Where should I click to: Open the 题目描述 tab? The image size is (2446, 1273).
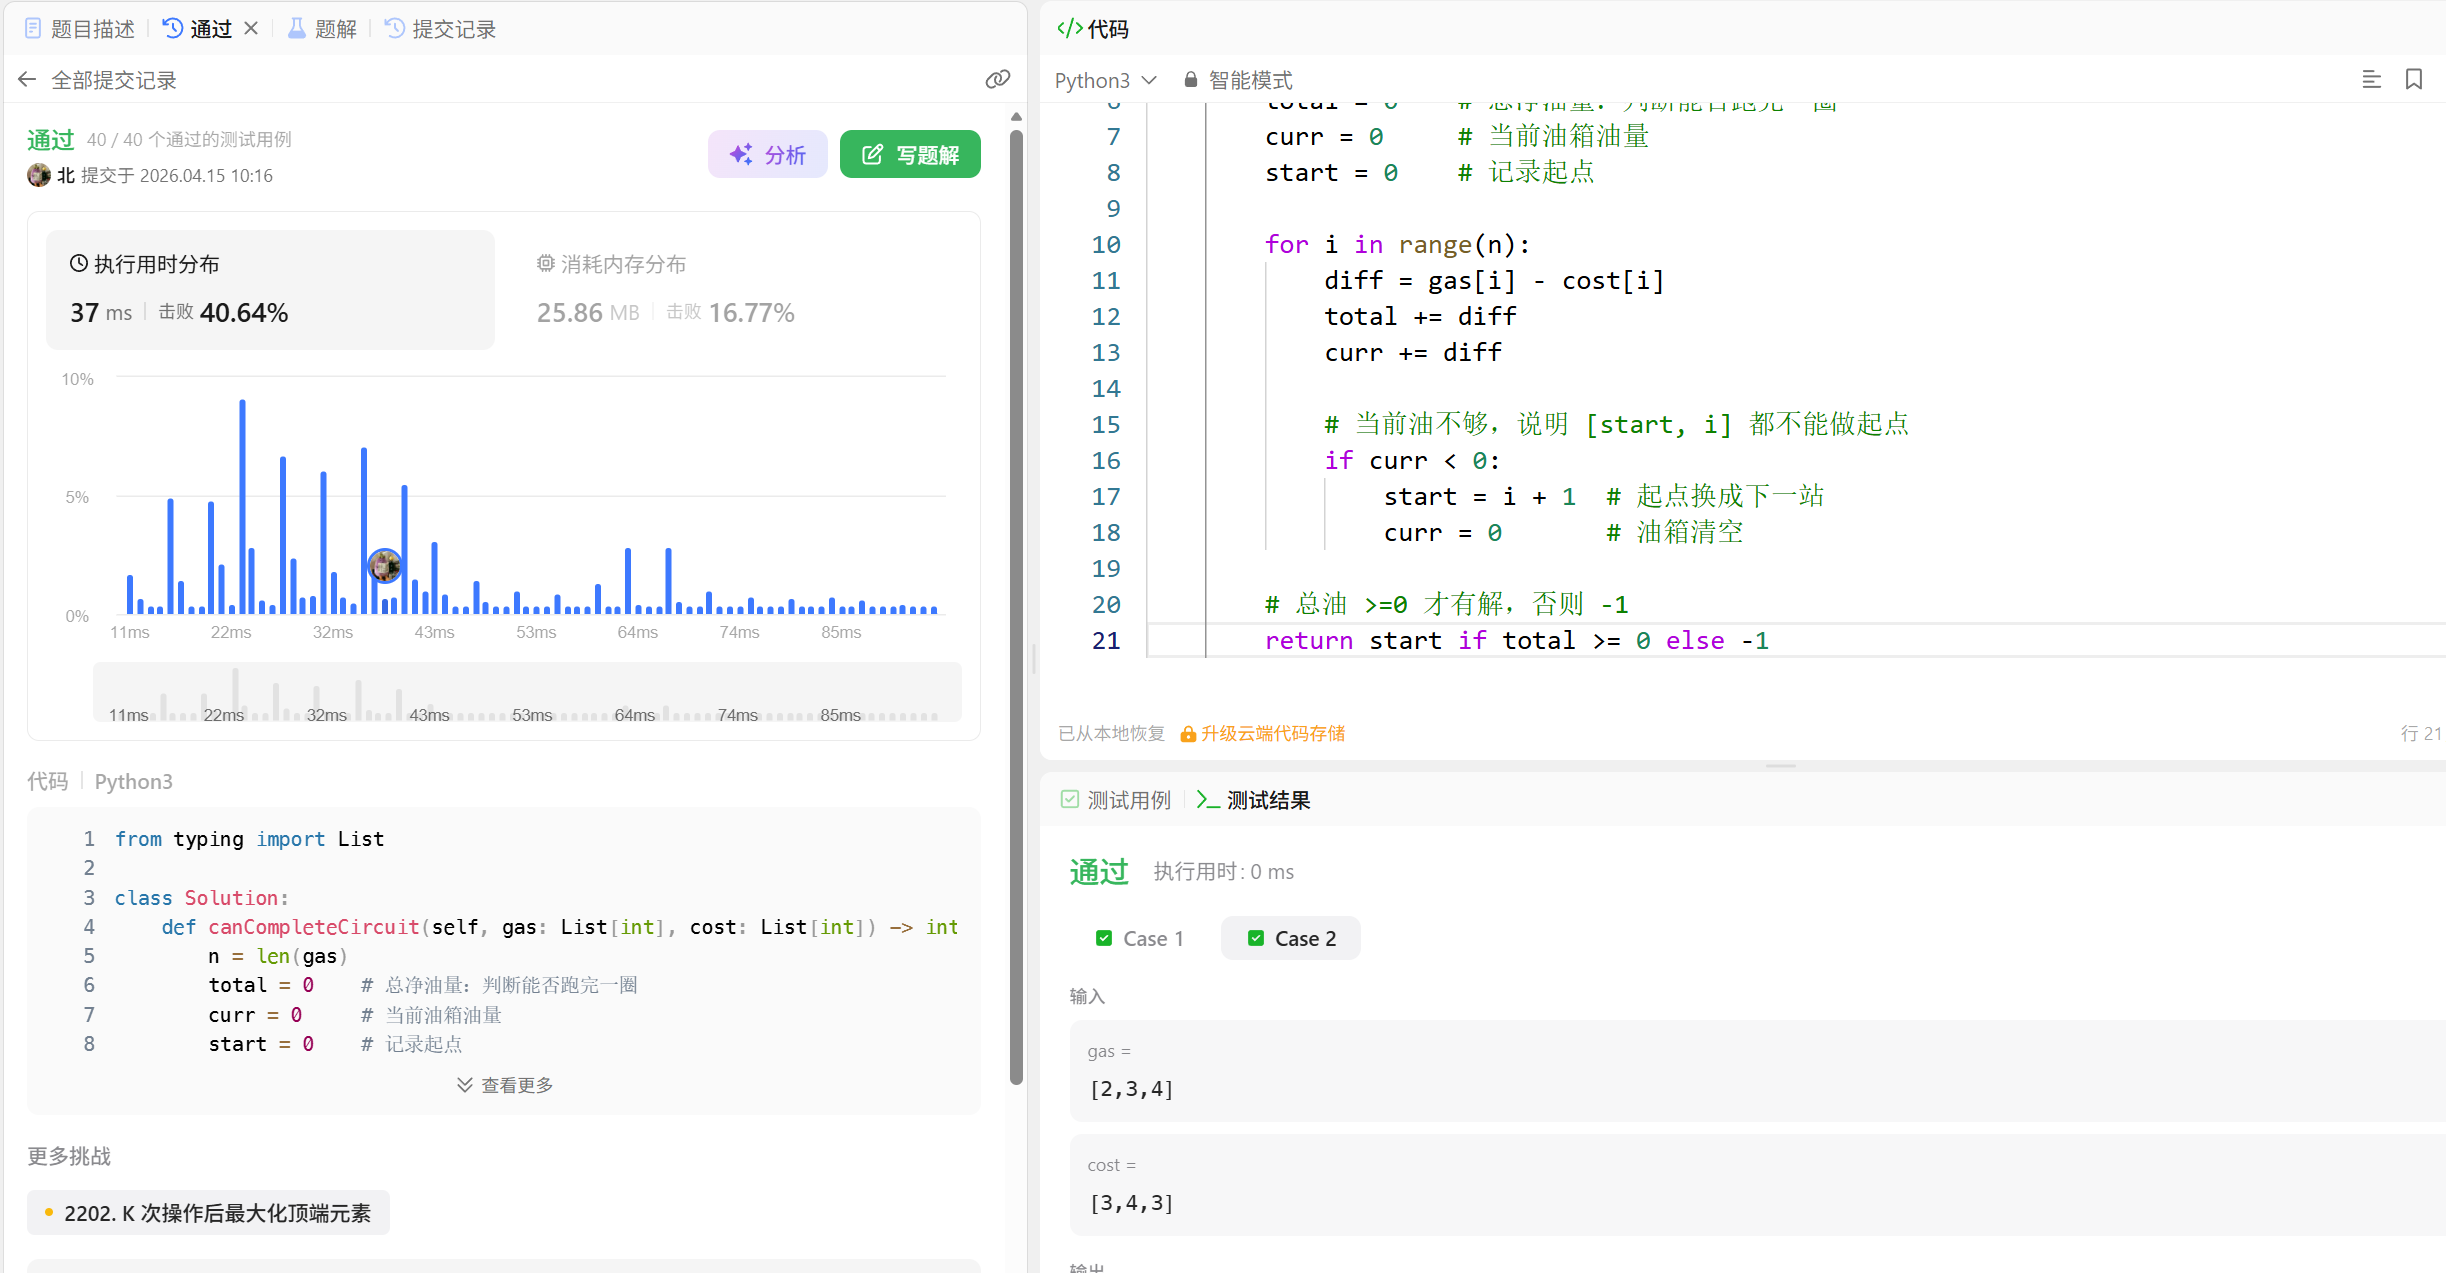pyautogui.click(x=80, y=29)
